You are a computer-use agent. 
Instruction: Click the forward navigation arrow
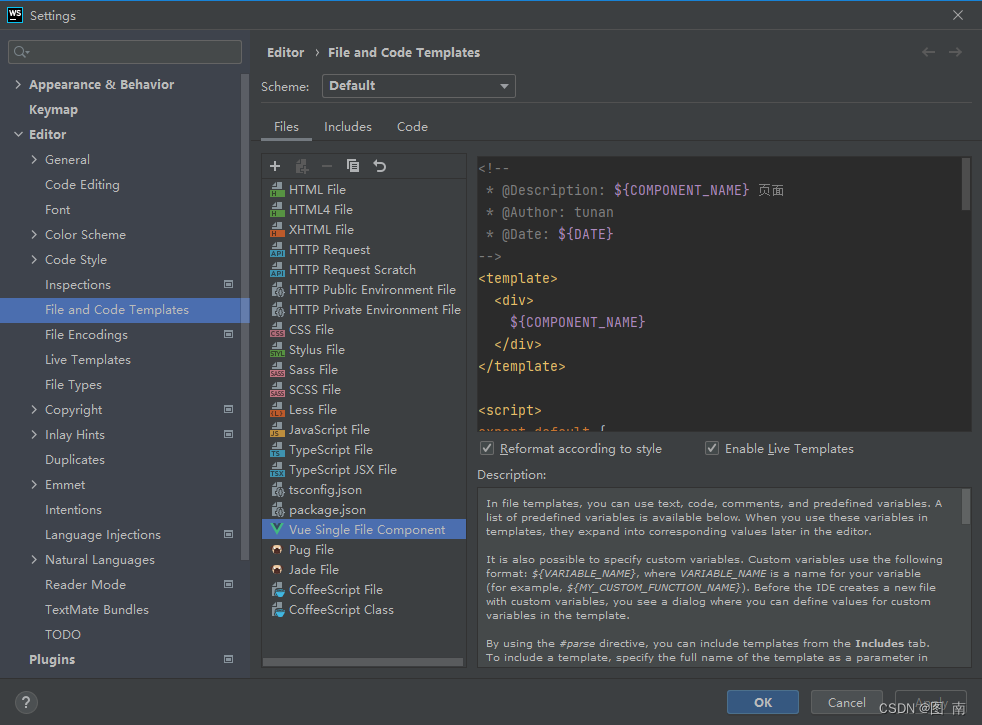[x=955, y=53]
